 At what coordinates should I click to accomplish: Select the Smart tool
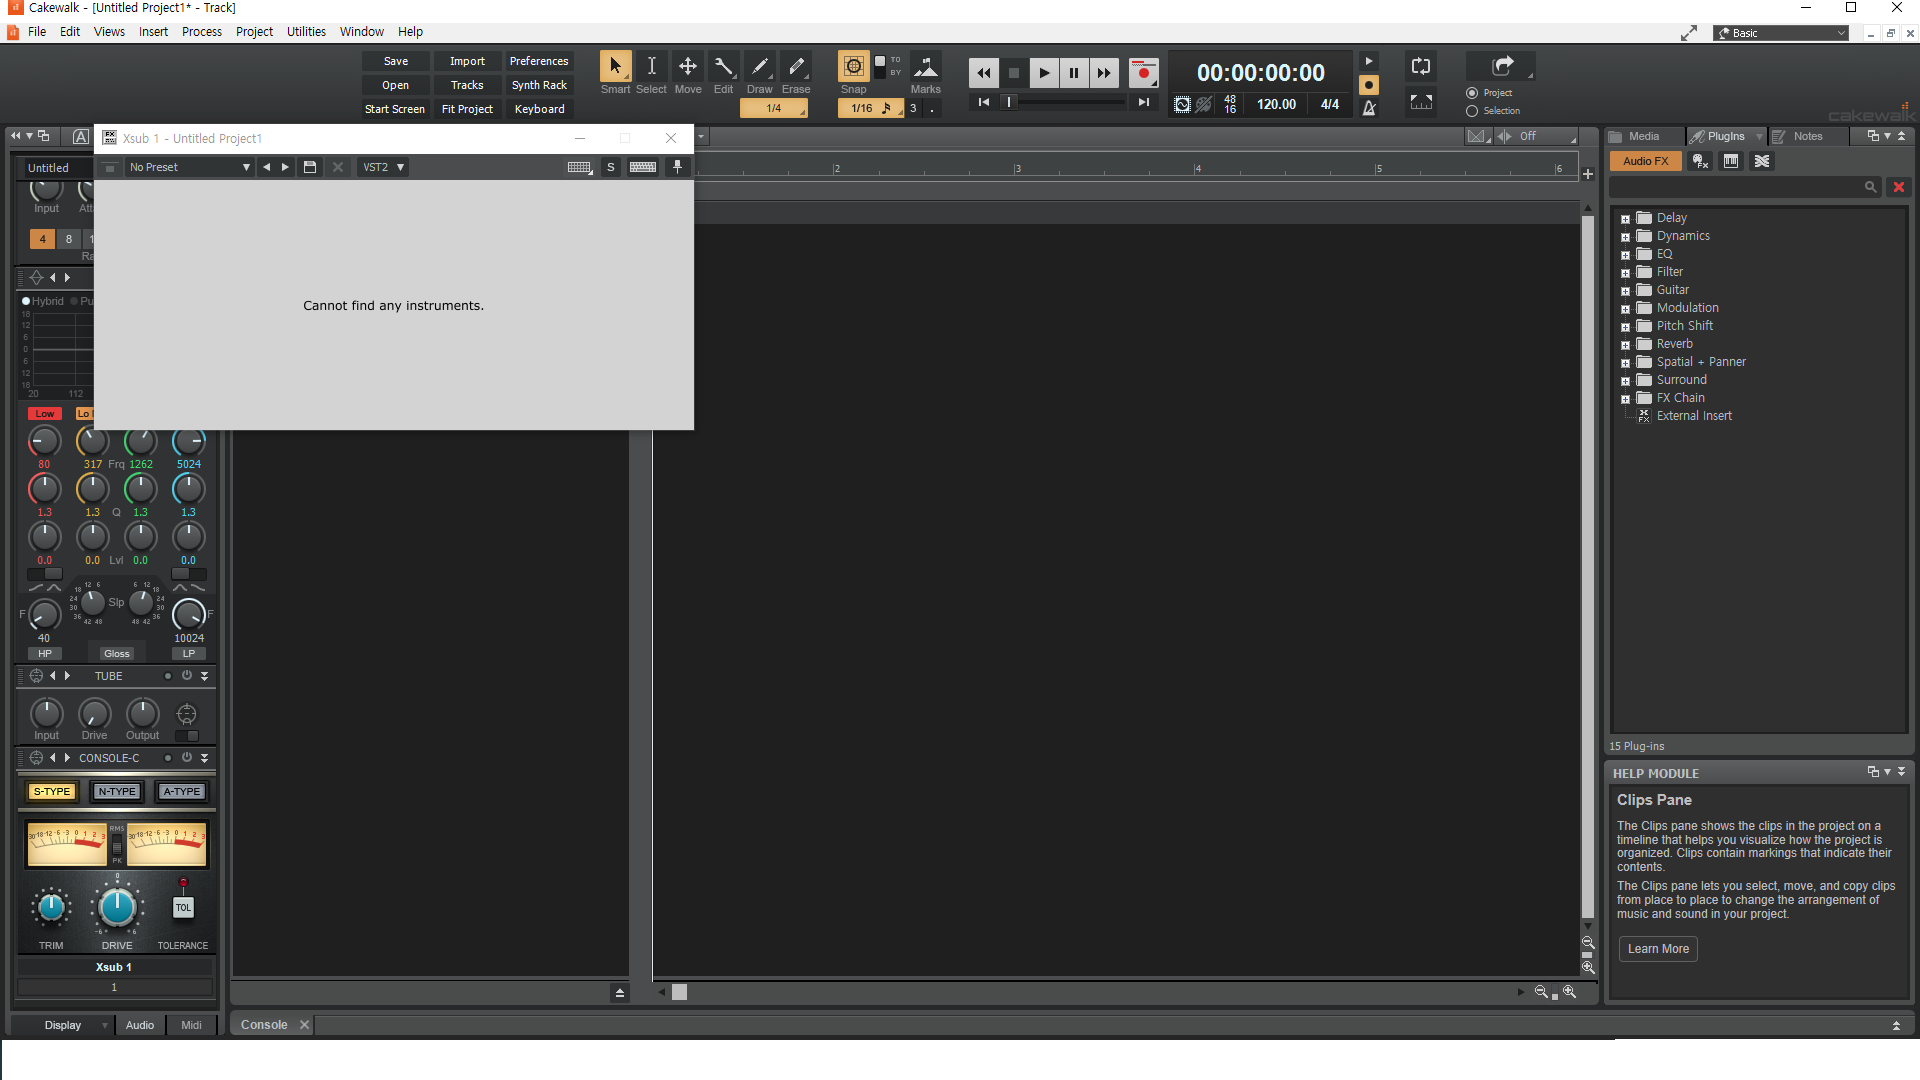coord(615,67)
